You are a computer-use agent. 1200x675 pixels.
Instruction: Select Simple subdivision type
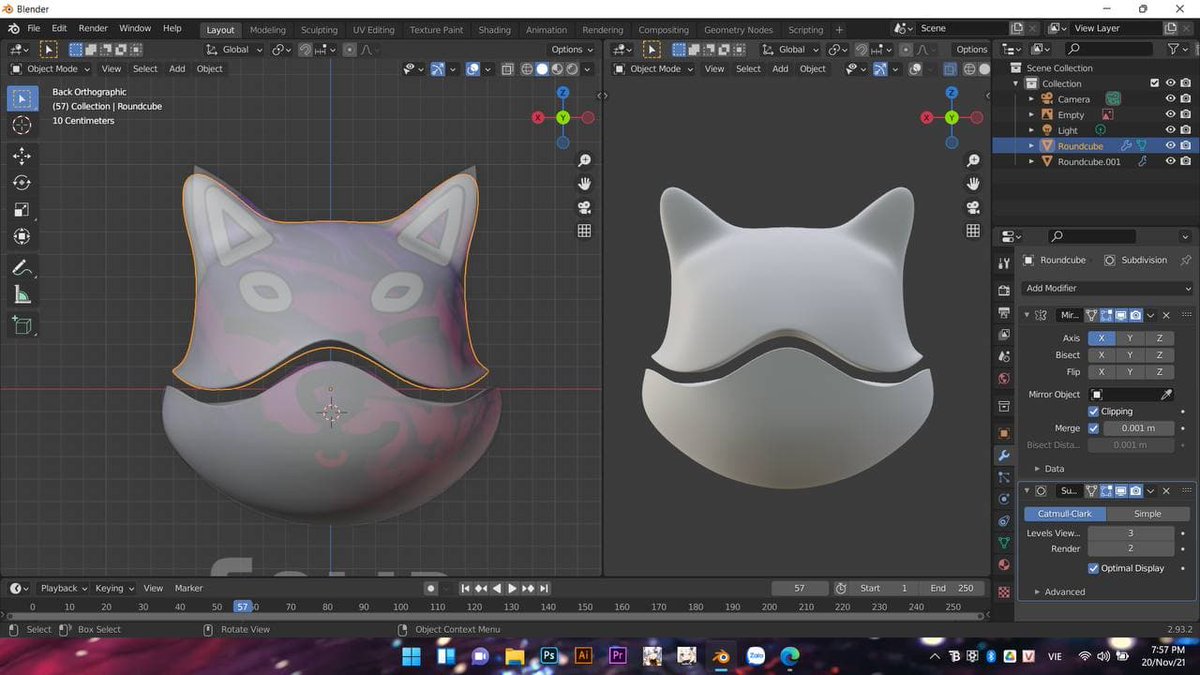tap(1147, 514)
